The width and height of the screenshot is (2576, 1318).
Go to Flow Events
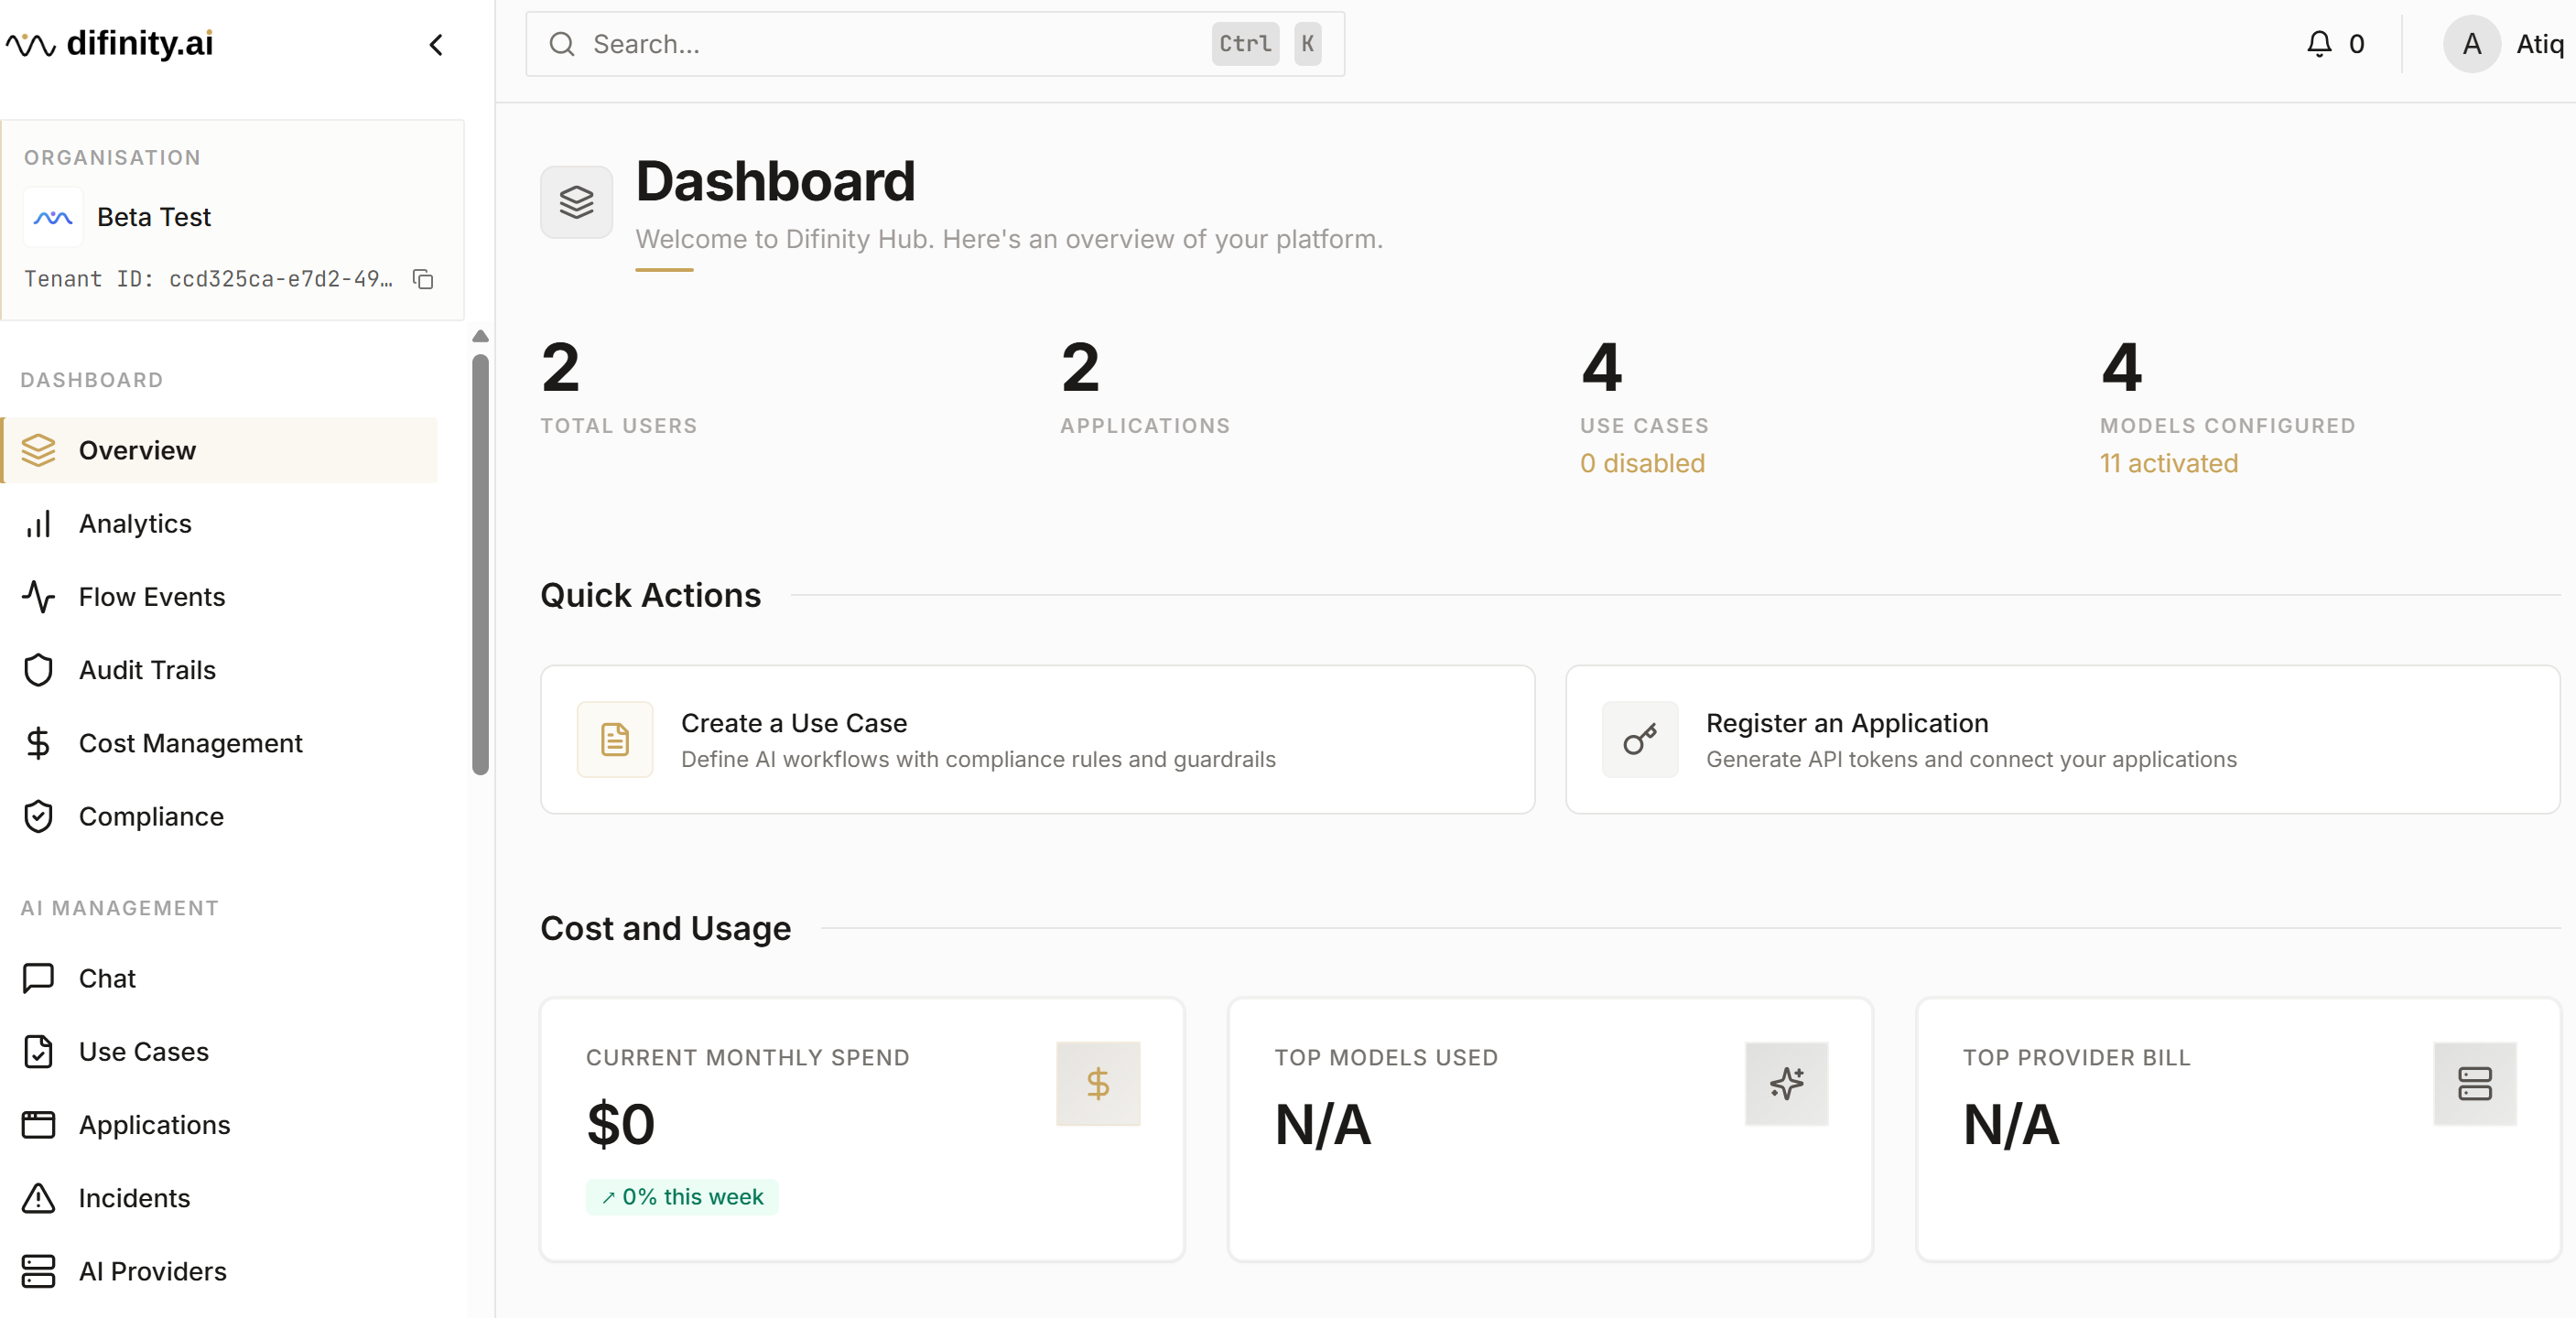tap(151, 597)
